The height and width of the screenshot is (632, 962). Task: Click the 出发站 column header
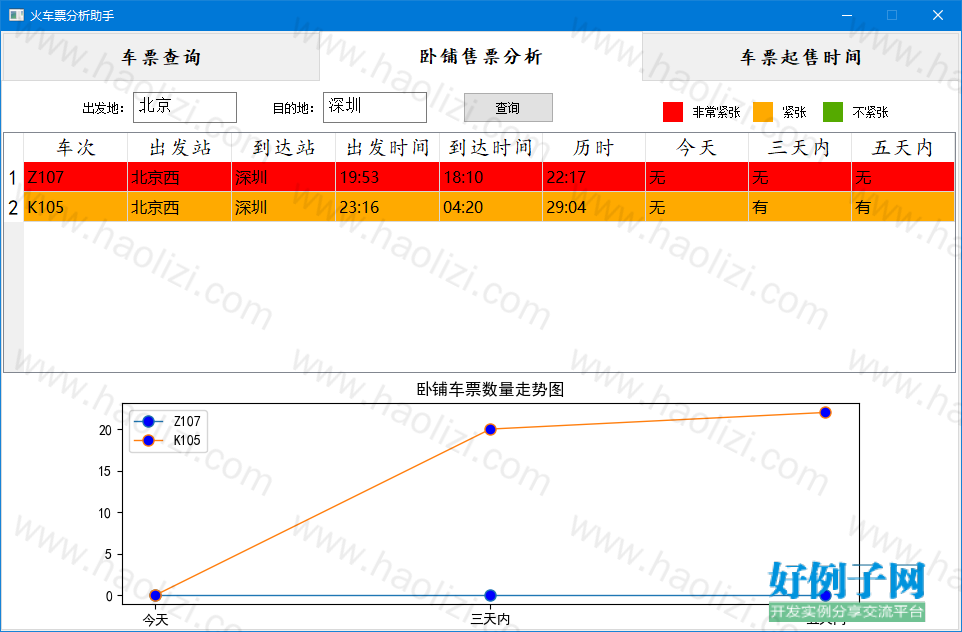tap(179, 148)
